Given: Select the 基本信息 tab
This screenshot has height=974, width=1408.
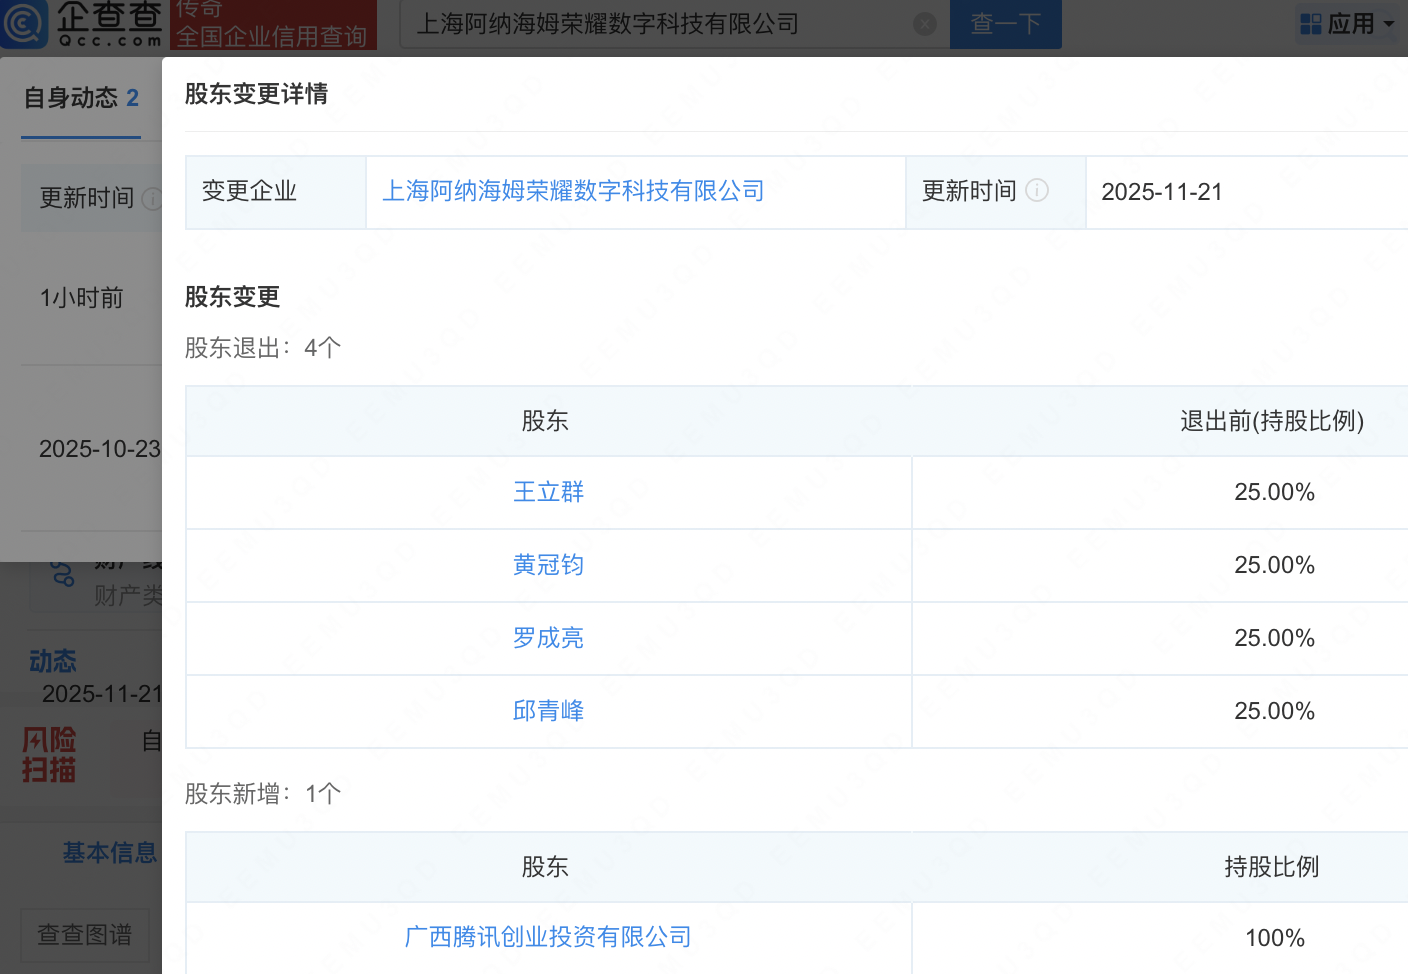Looking at the screenshot, I should tap(109, 853).
